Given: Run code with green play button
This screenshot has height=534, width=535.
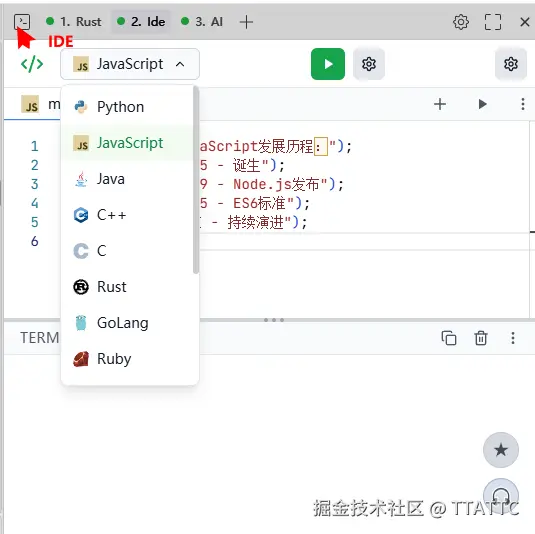Looking at the screenshot, I should tap(328, 64).
